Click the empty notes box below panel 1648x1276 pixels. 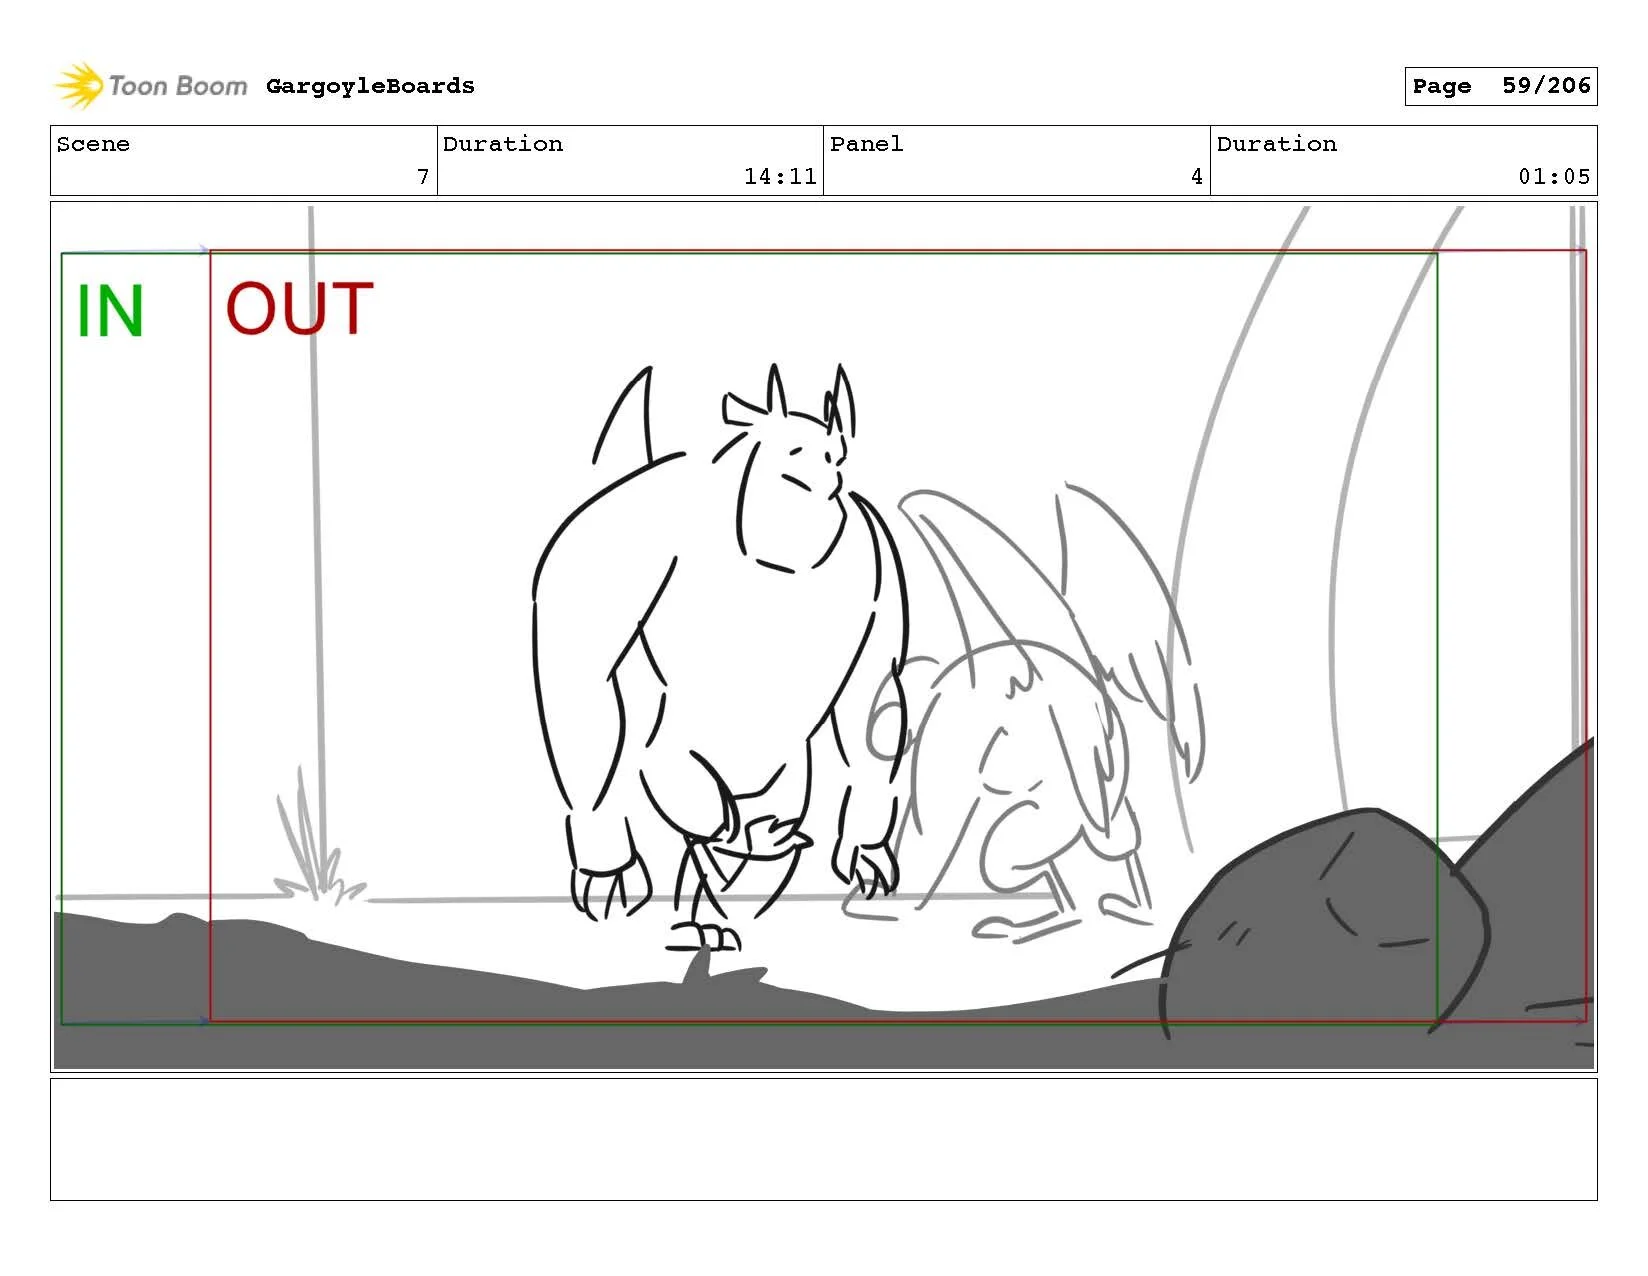pos(823,1139)
